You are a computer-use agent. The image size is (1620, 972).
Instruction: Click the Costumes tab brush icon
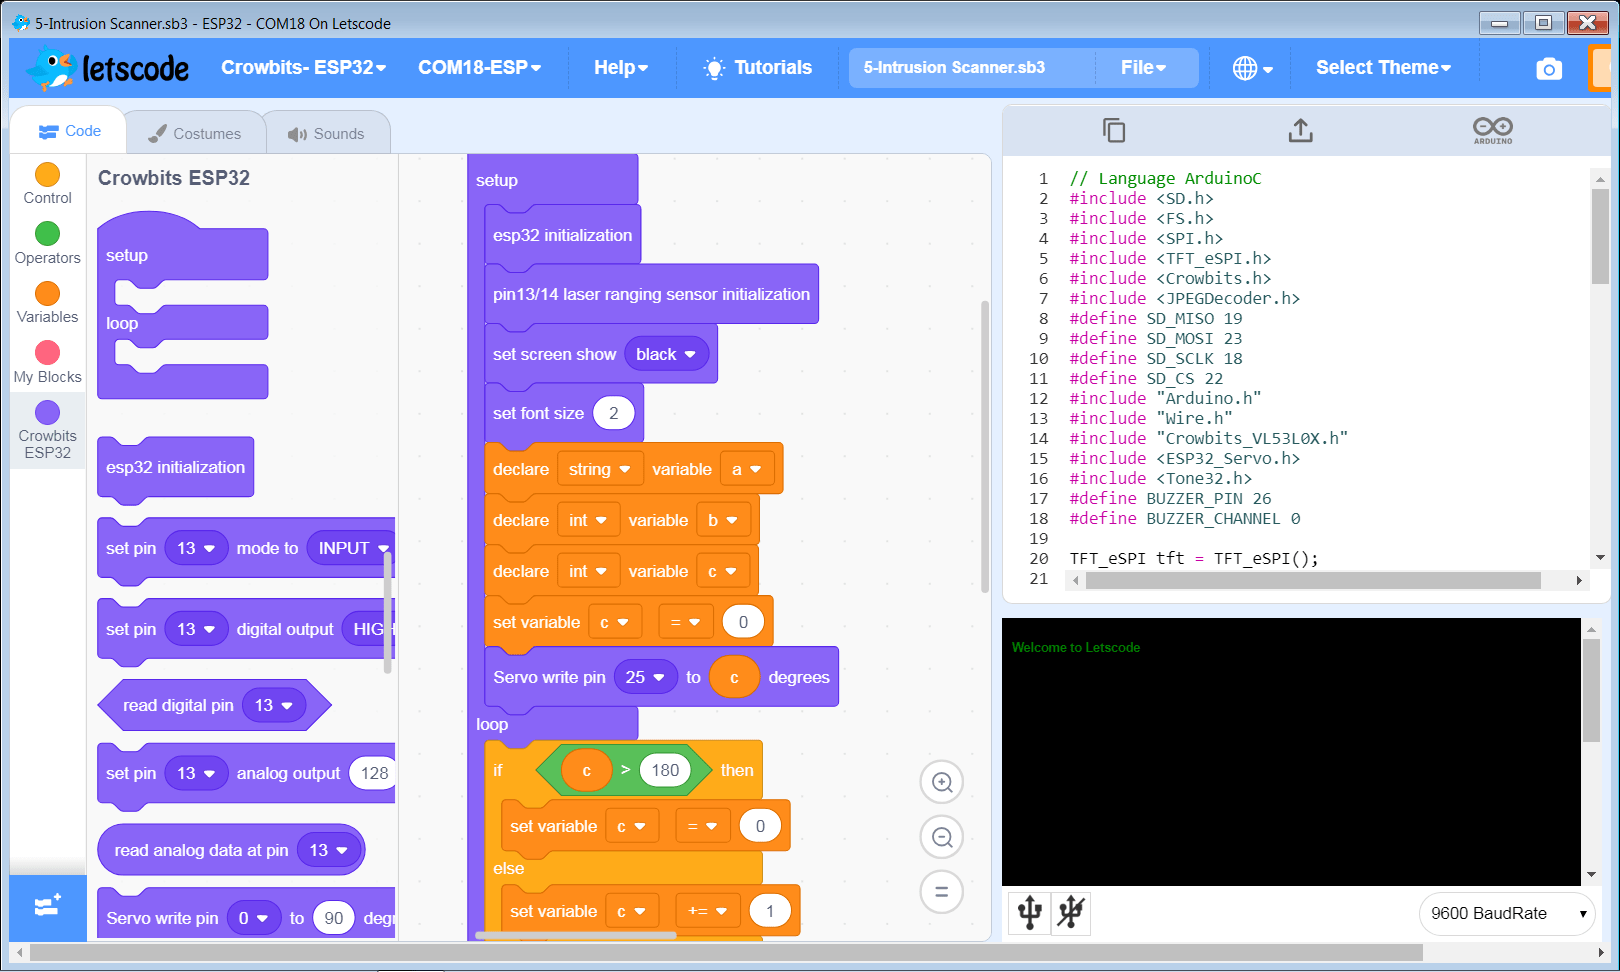157,134
